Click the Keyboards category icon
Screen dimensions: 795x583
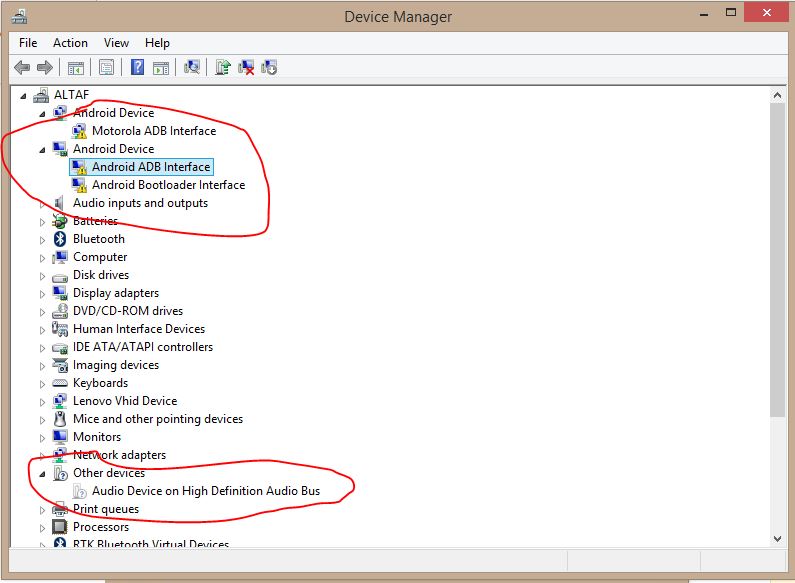(x=60, y=383)
